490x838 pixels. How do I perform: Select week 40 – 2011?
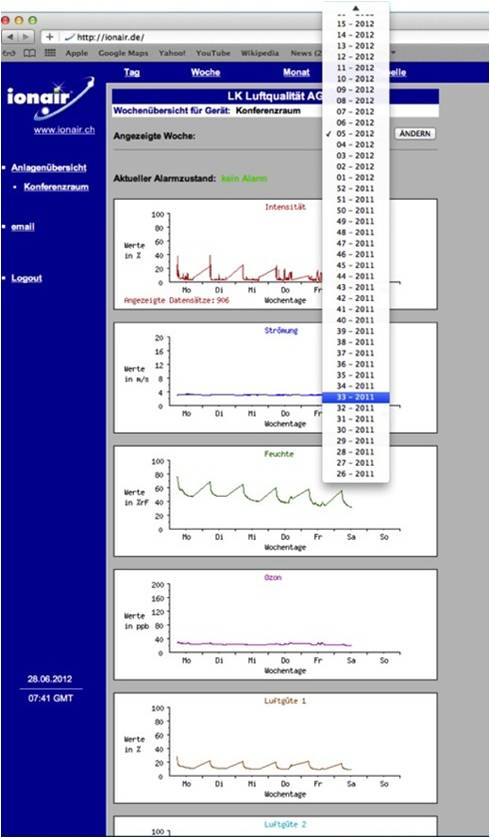(356, 320)
